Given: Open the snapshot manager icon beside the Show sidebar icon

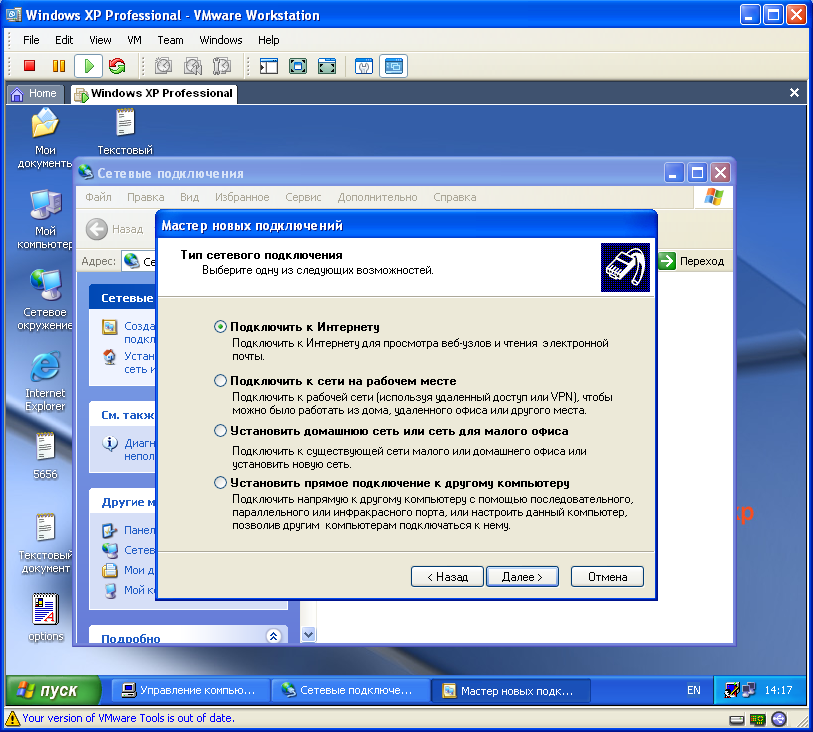Looking at the screenshot, I should coord(222,66).
